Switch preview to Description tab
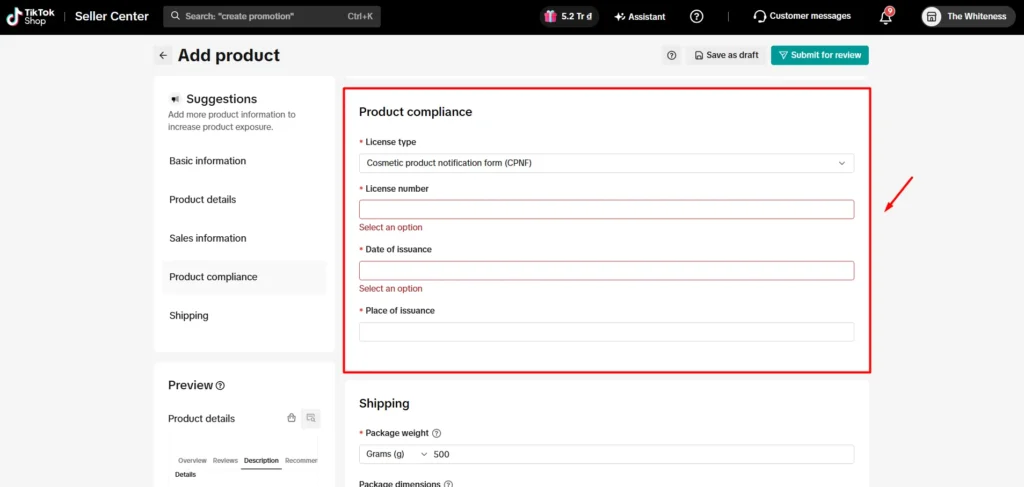 [x=261, y=461]
